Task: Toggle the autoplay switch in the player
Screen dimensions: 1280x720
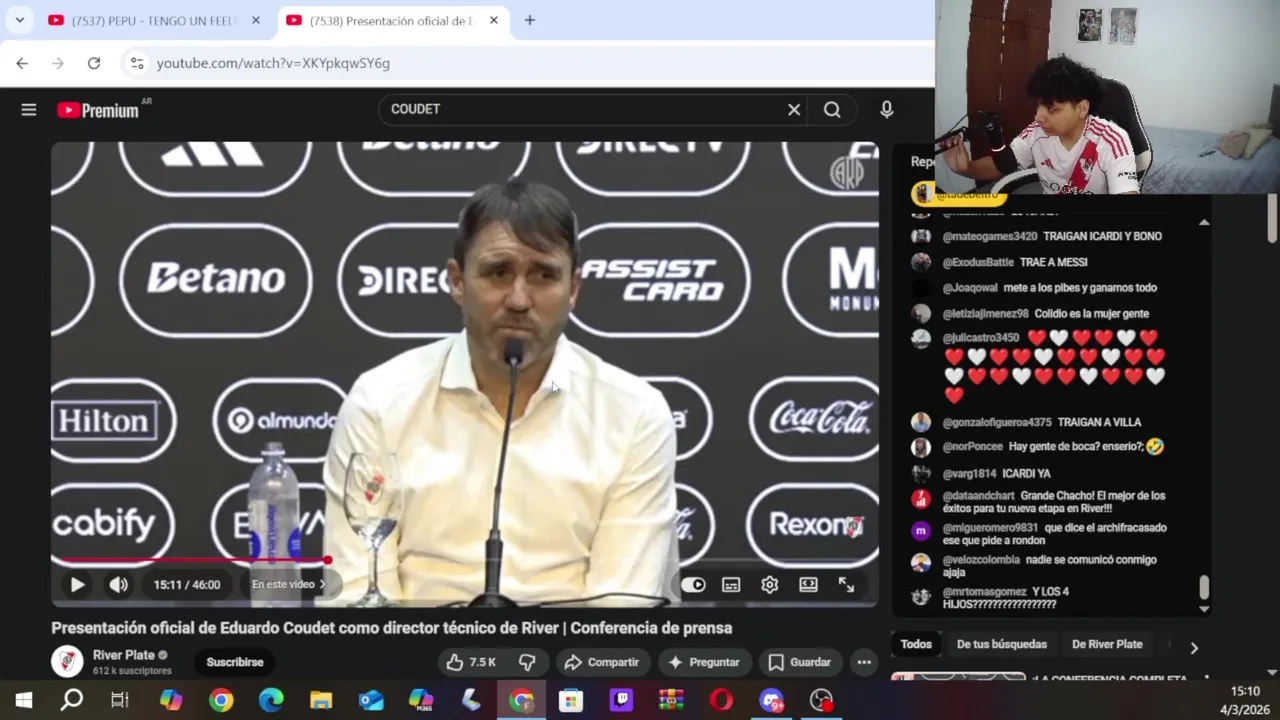Action: [x=693, y=585]
